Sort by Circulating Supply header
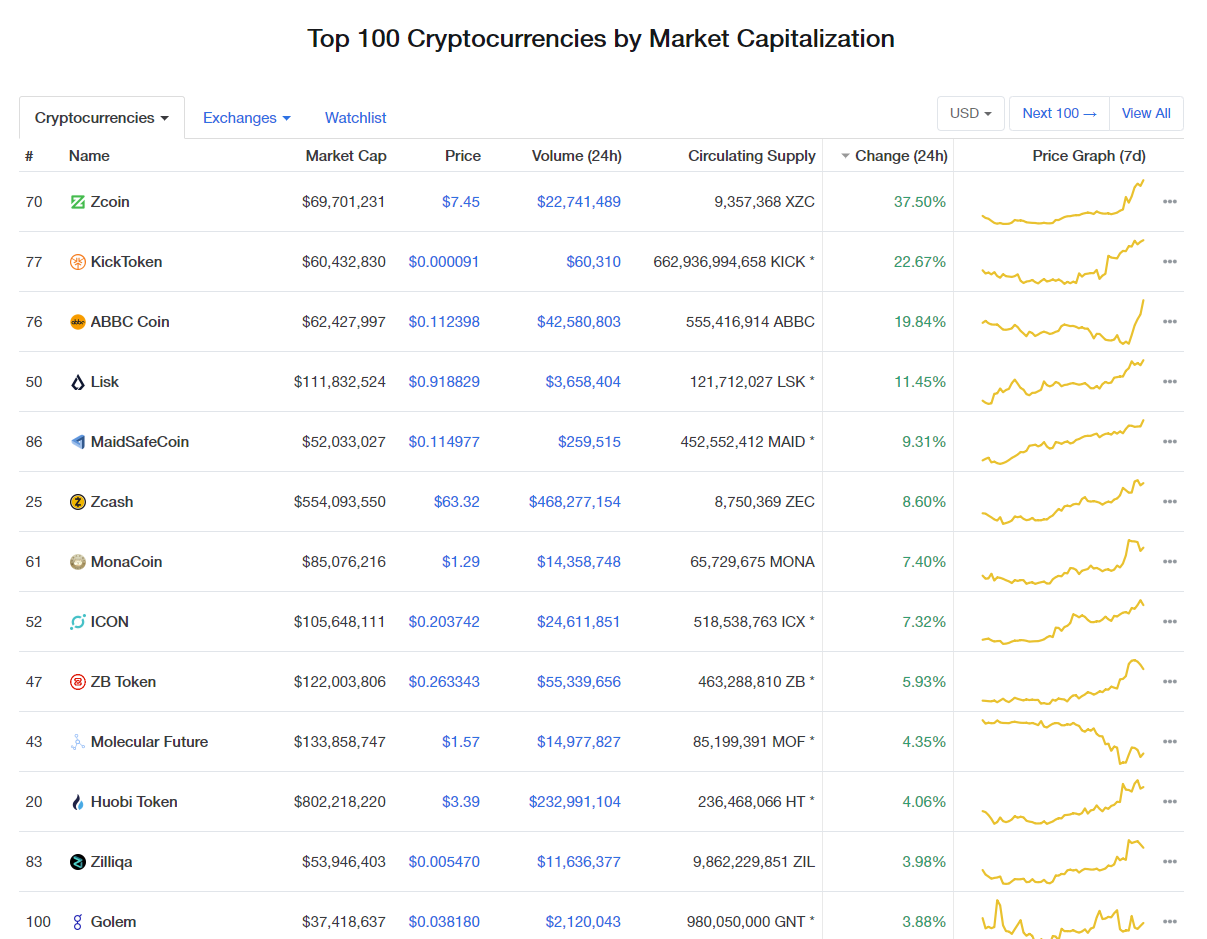 pyautogui.click(x=752, y=156)
